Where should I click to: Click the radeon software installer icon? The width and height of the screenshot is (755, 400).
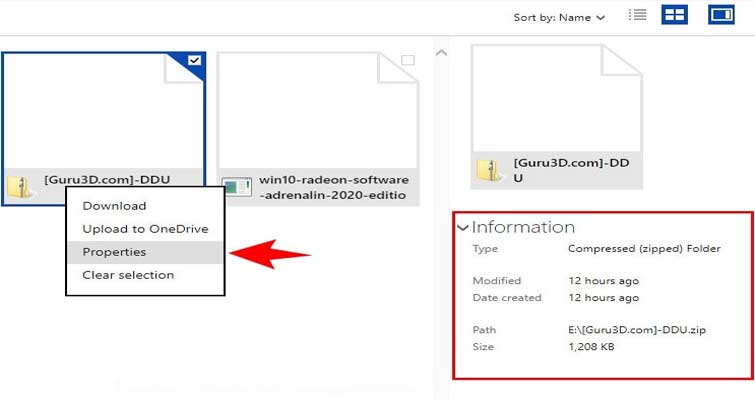coord(236,187)
